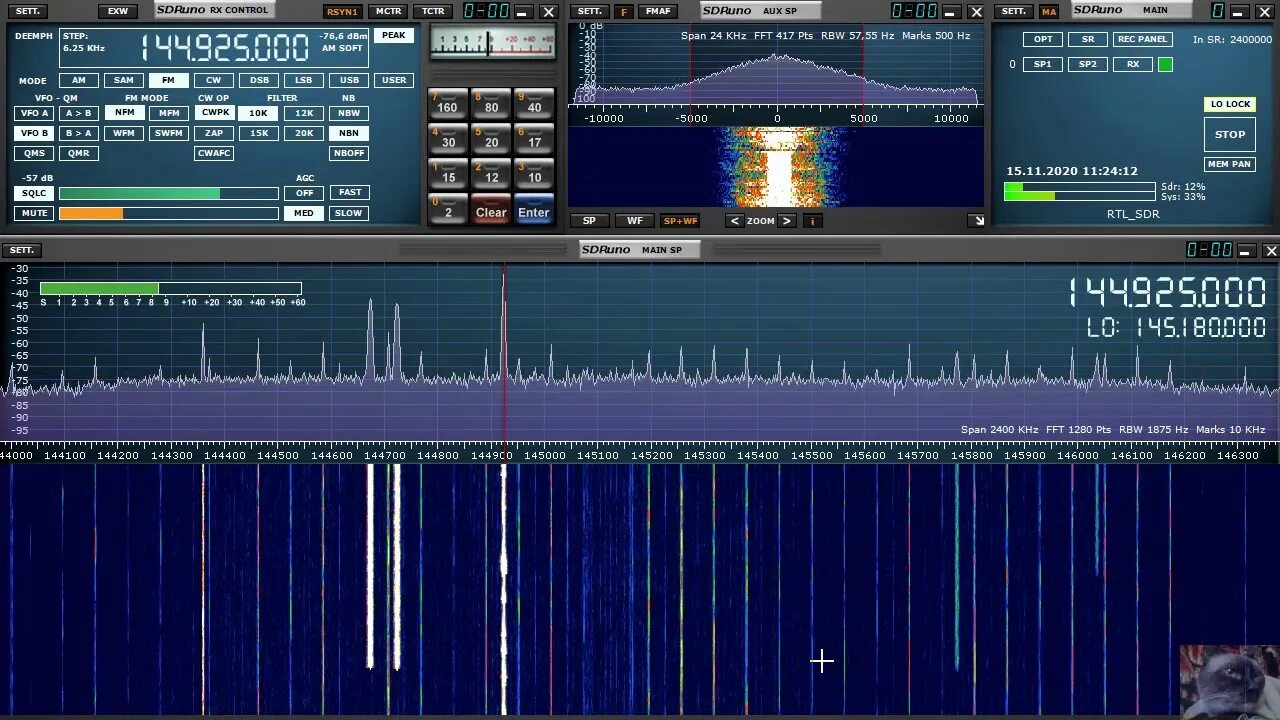Viewport: 1280px width, 720px height.
Task: Select band preset 80 on the keypad
Action: [491, 104]
